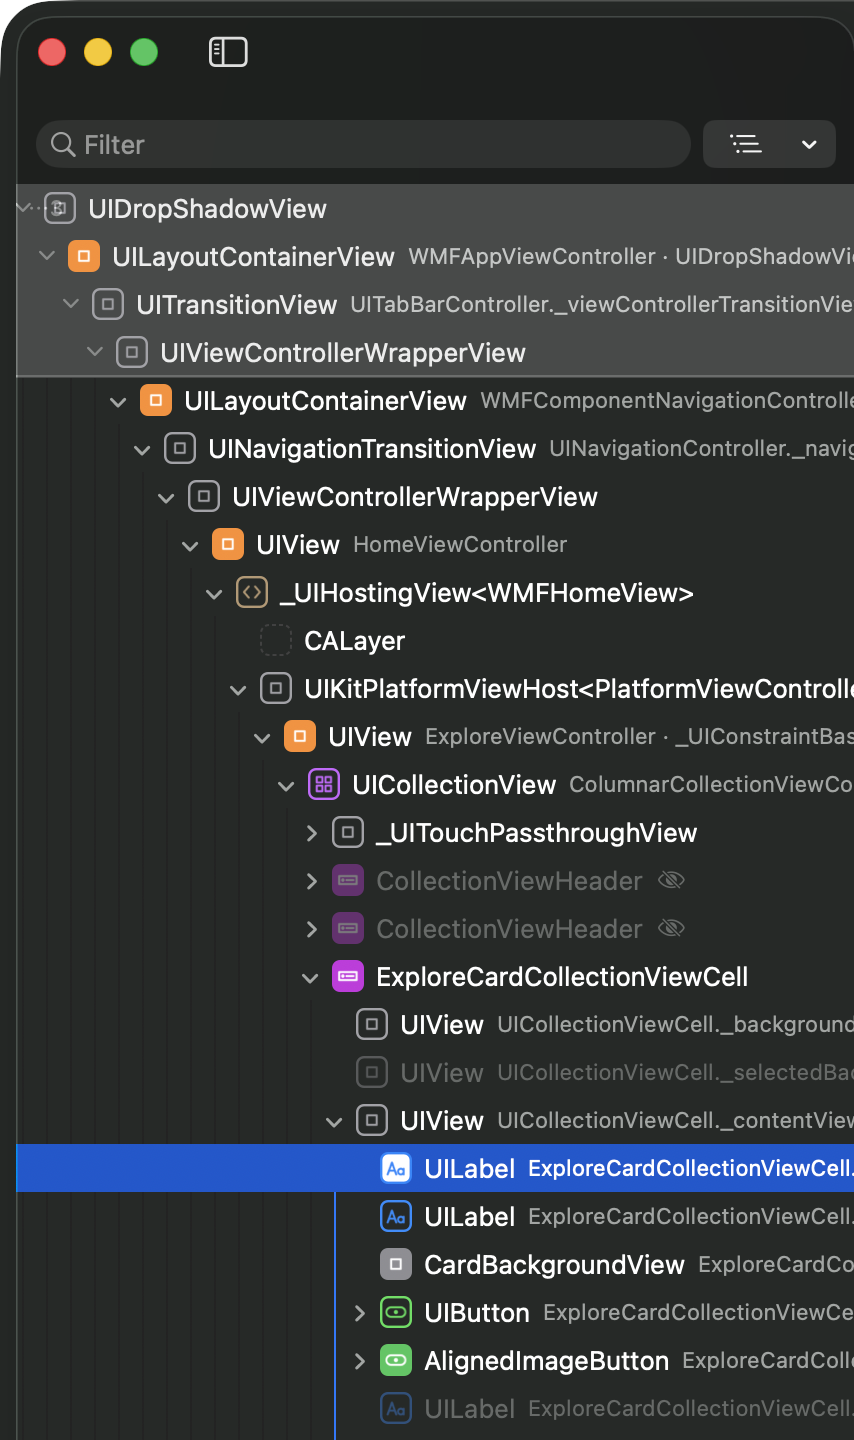The height and width of the screenshot is (1440, 854).
Task: Click icon of UIView _contentView row
Action: pos(372,1120)
